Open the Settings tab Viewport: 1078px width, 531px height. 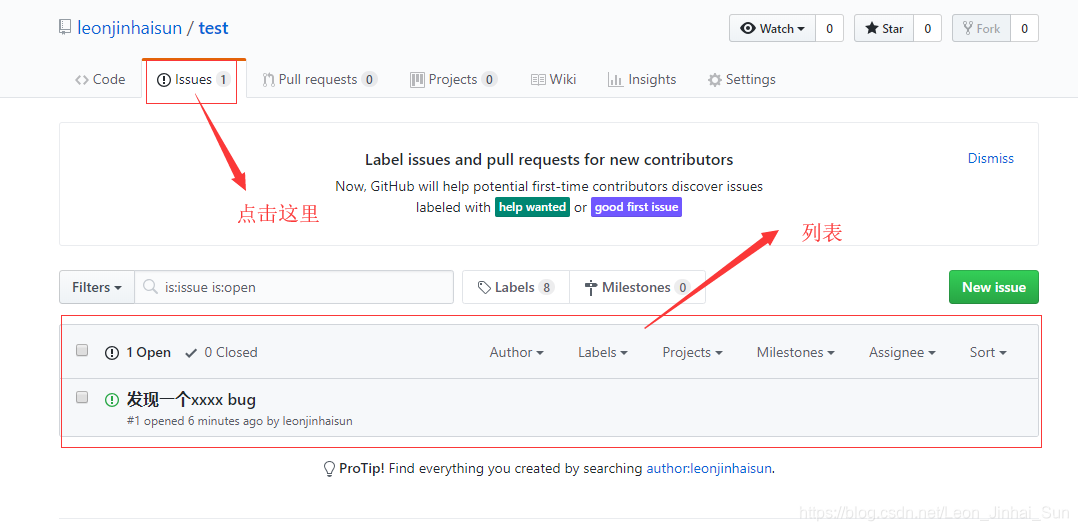(742, 79)
